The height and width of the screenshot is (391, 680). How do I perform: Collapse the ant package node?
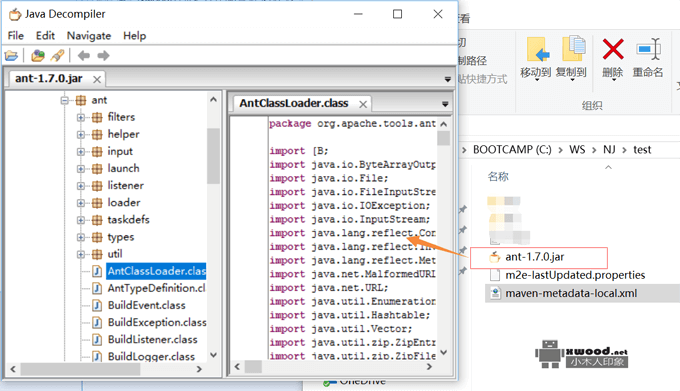point(65,101)
